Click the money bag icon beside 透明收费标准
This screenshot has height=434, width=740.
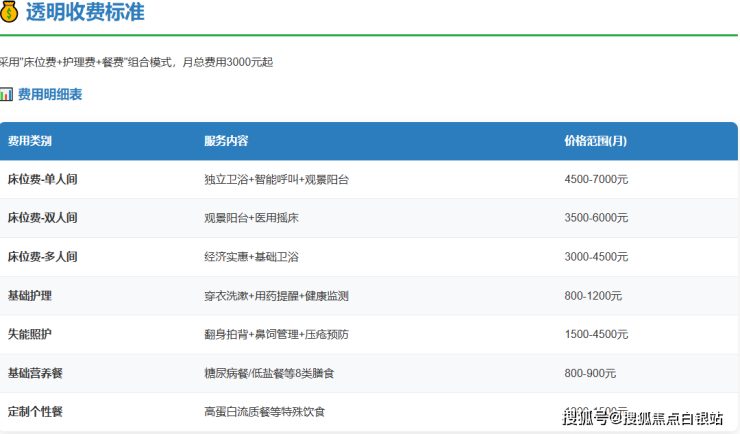click(10, 13)
